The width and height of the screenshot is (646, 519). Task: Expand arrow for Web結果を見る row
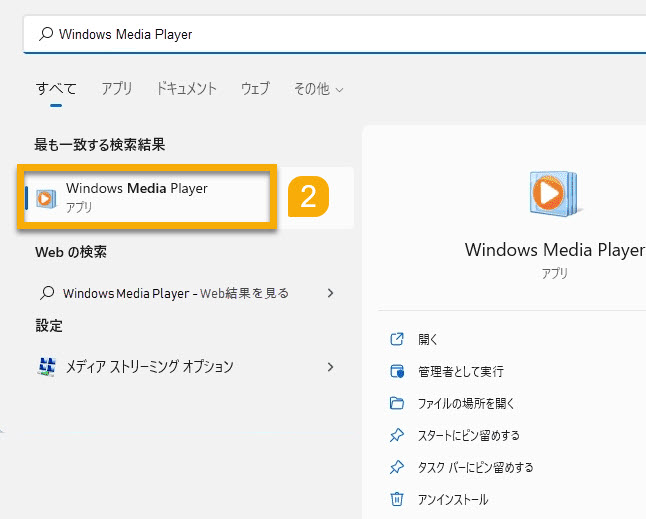(x=330, y=293)
